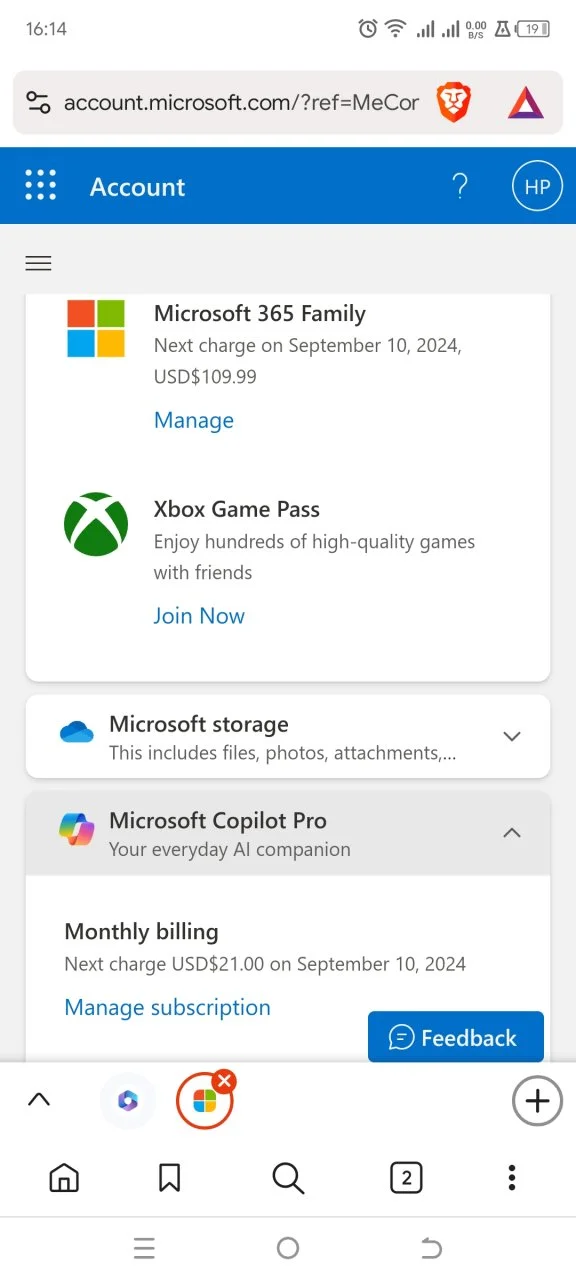Open the hamburger navigation menu
This screenshot has width=576, height=1280.
click(38, 263)
